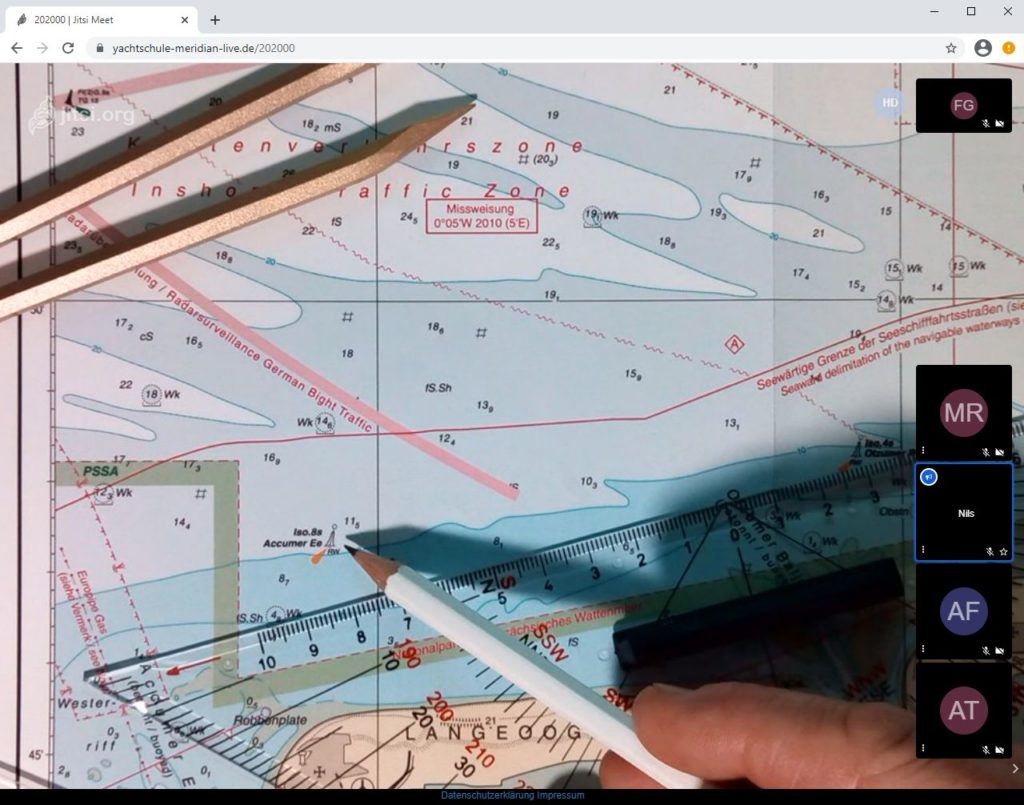The height and width of the screenshot is (805, 1024).
Task: Go back to the previous page
Action: (16, 48)
